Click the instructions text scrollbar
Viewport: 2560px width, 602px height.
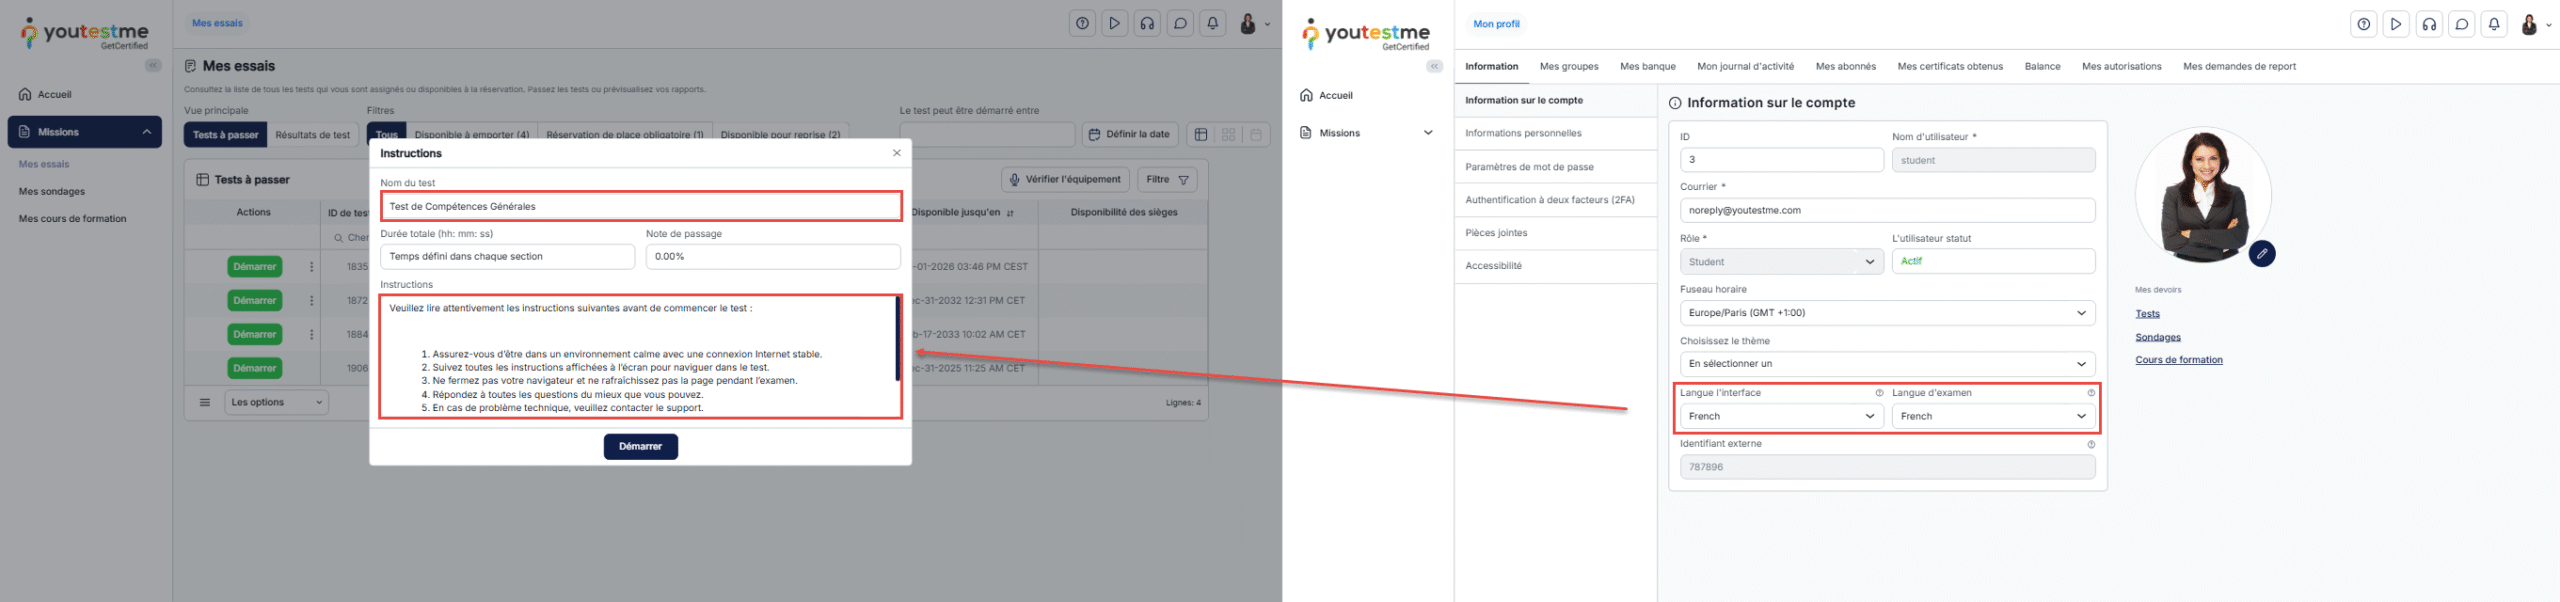[897, 340]
